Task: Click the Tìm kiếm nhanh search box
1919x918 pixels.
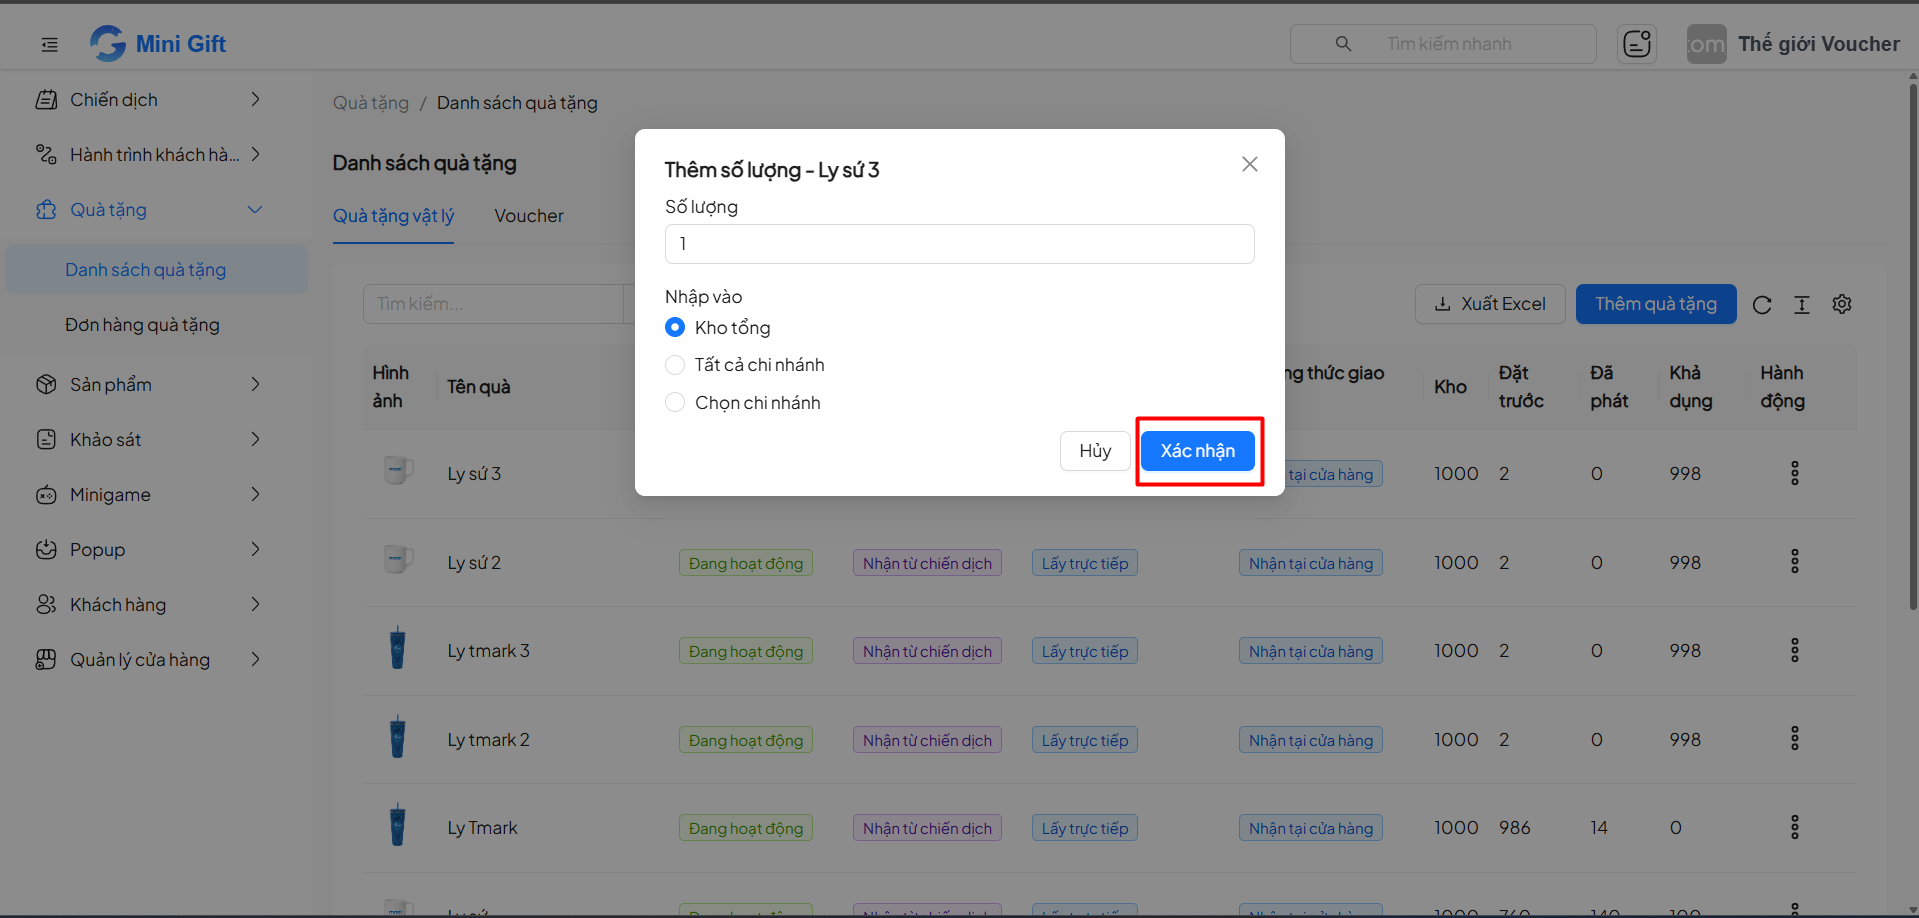Action: point(1443,44)
